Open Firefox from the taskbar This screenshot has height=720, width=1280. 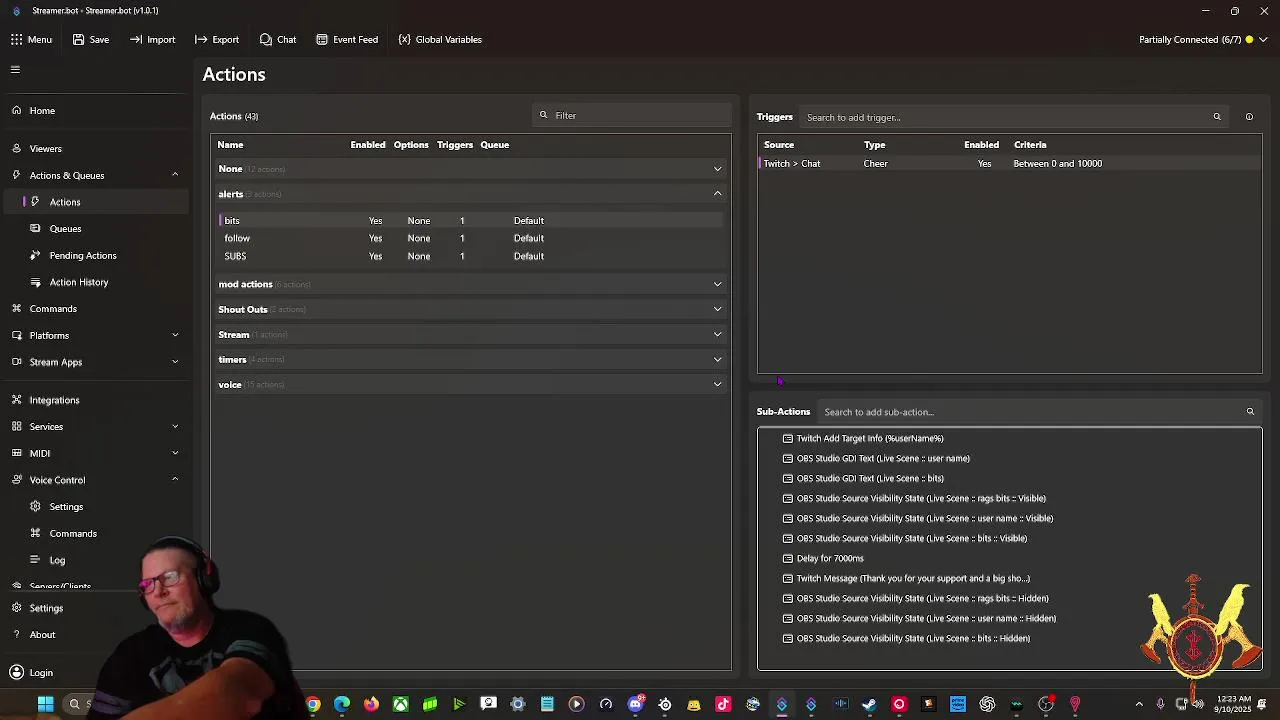(x=371, y=704)
